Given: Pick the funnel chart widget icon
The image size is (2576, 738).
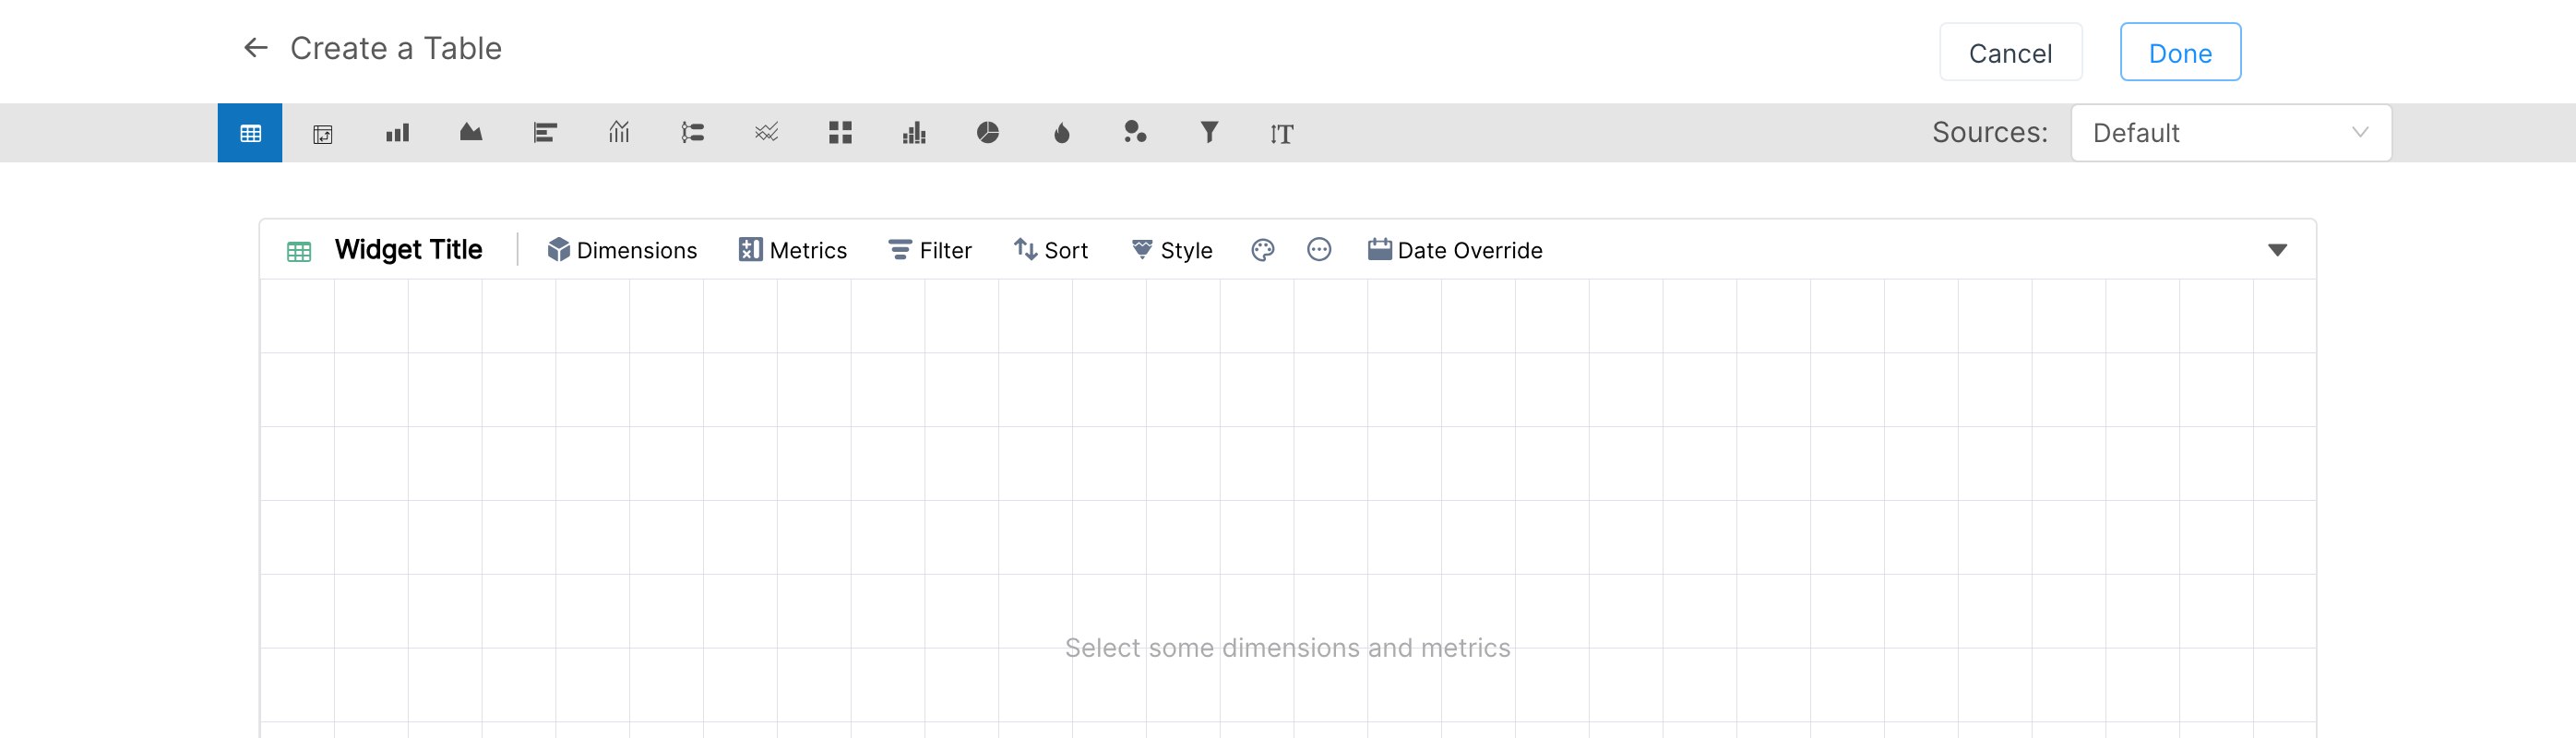Looking at the screenshot, I should 1209,132.
